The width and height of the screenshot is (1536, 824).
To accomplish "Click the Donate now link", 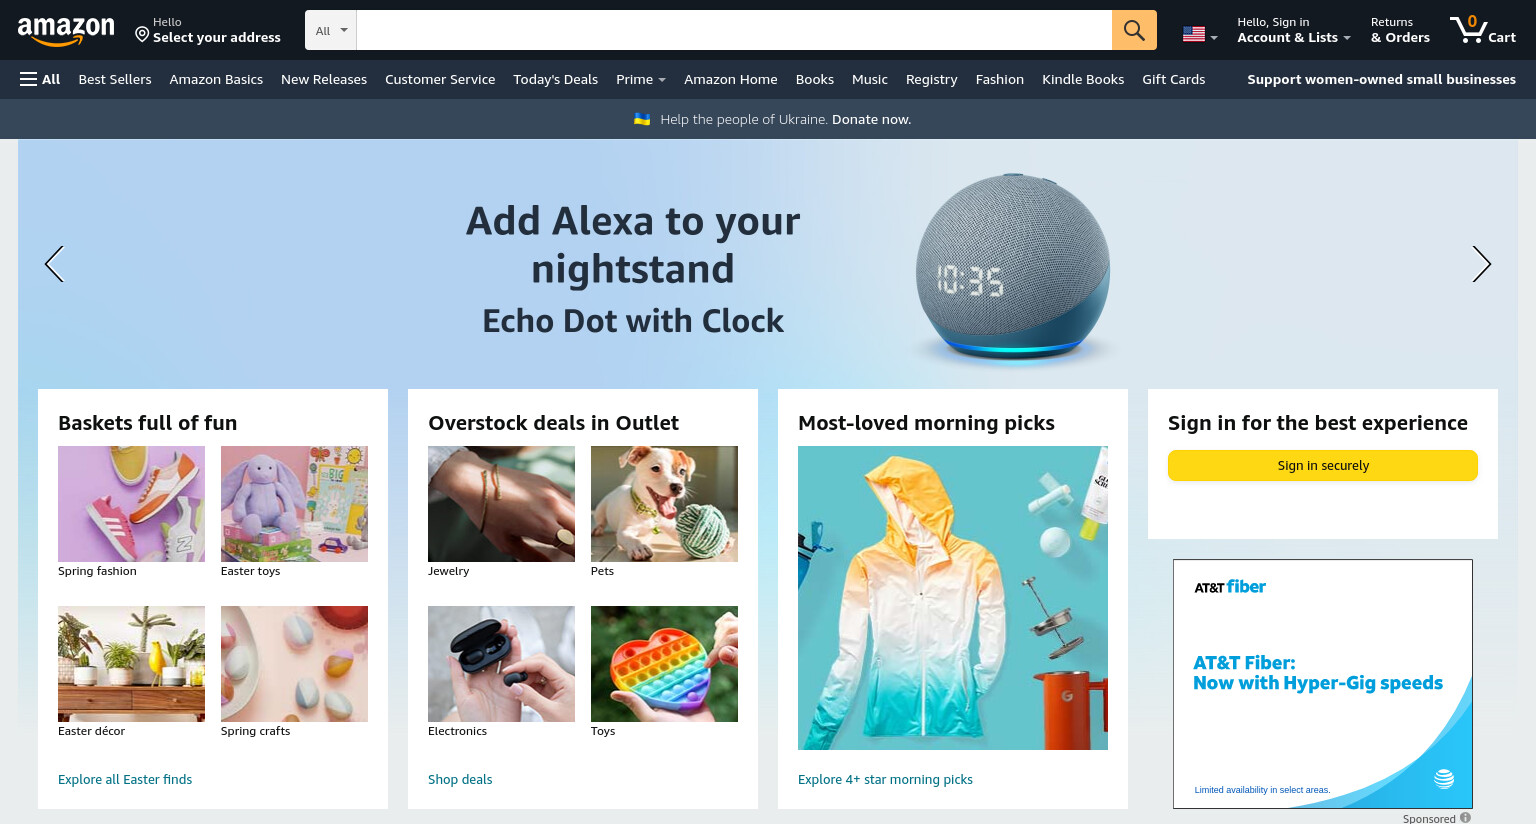I will tap(871, 119).
